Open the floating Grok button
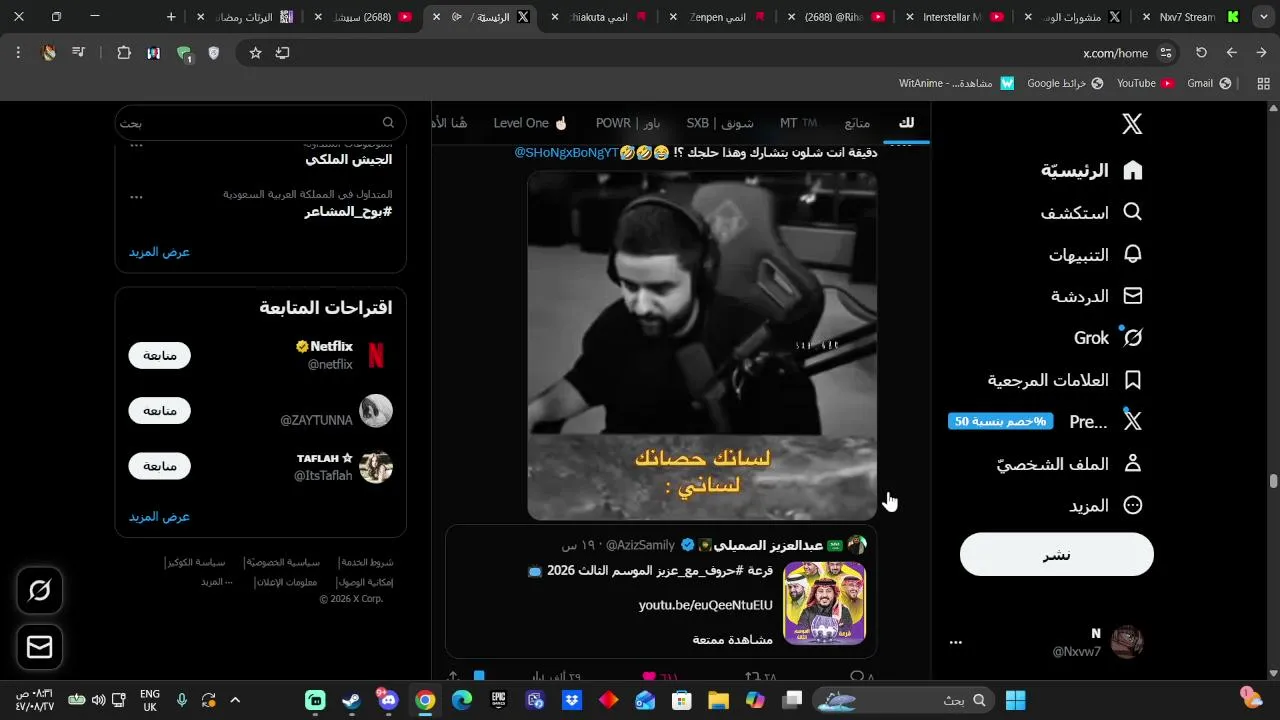Image resolution: width=1280 pixels, height=720 pixels. point(40,591)
